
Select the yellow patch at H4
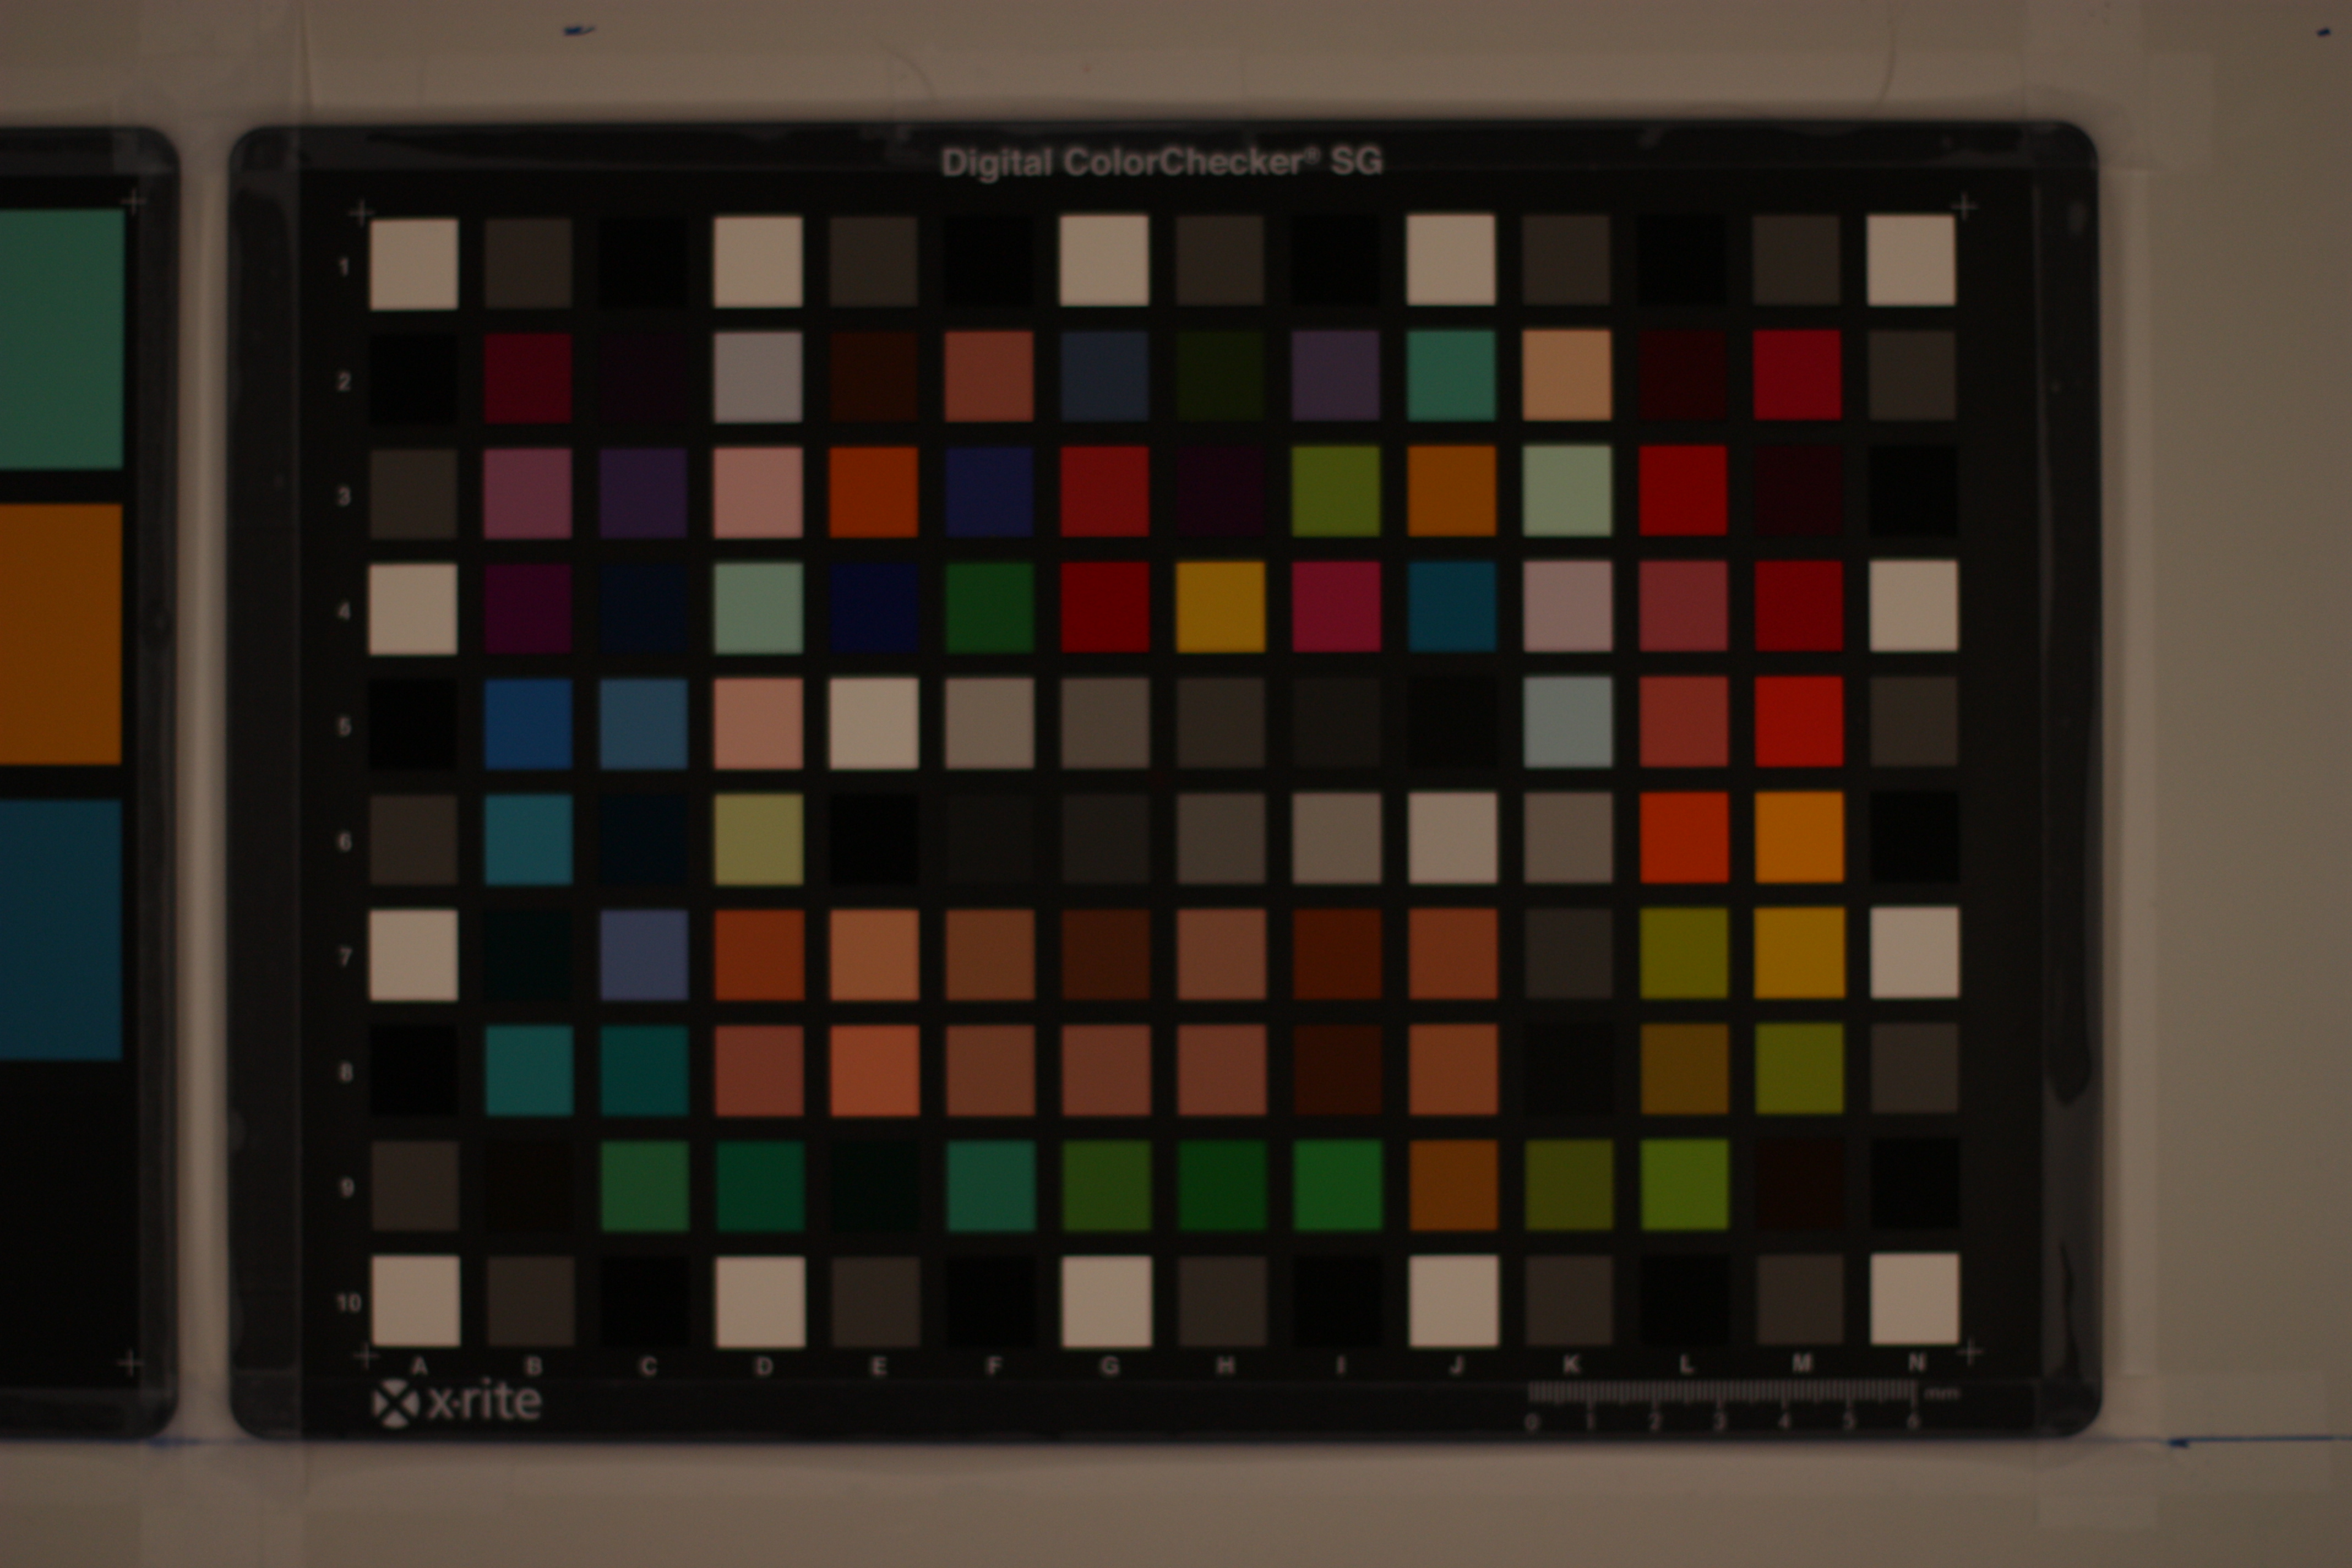(x=1220, y=607)
